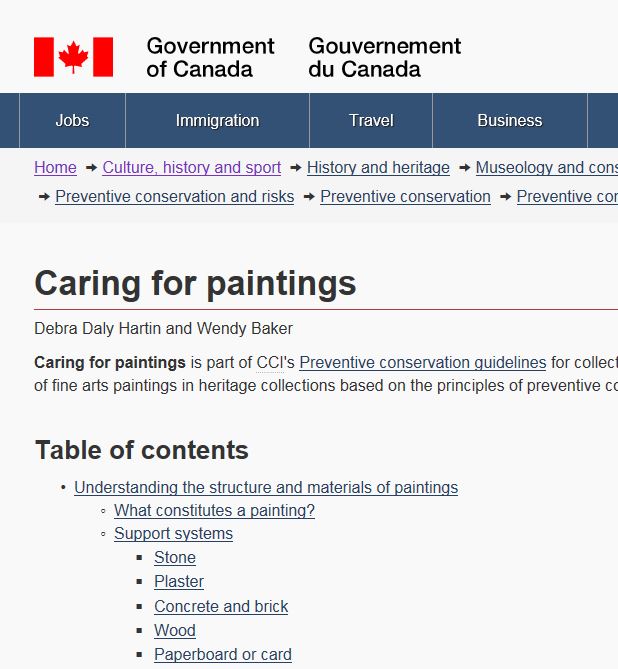Click the Caring for paintings page heading
The image size is (618, 669).
click(x=195, y=284)
